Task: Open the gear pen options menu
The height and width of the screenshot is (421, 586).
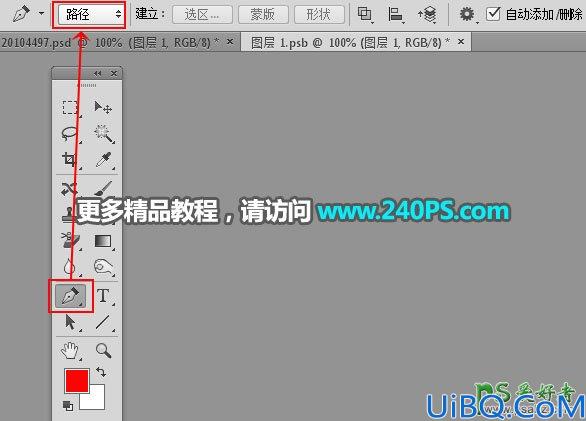Action: click(467, 15)
